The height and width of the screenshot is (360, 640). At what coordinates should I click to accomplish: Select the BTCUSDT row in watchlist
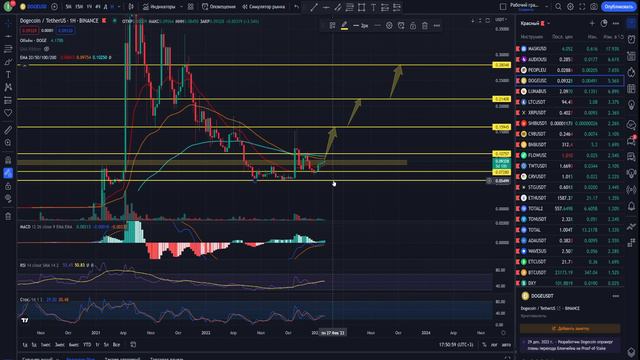coord(570,272)
